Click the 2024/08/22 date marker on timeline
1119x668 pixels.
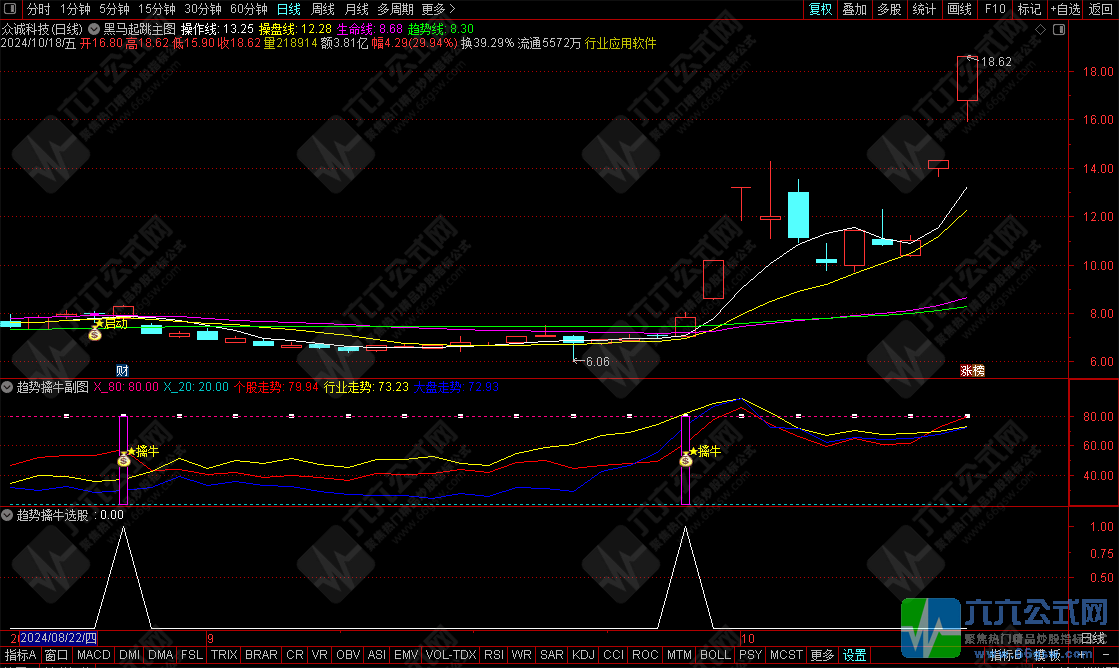58,637
